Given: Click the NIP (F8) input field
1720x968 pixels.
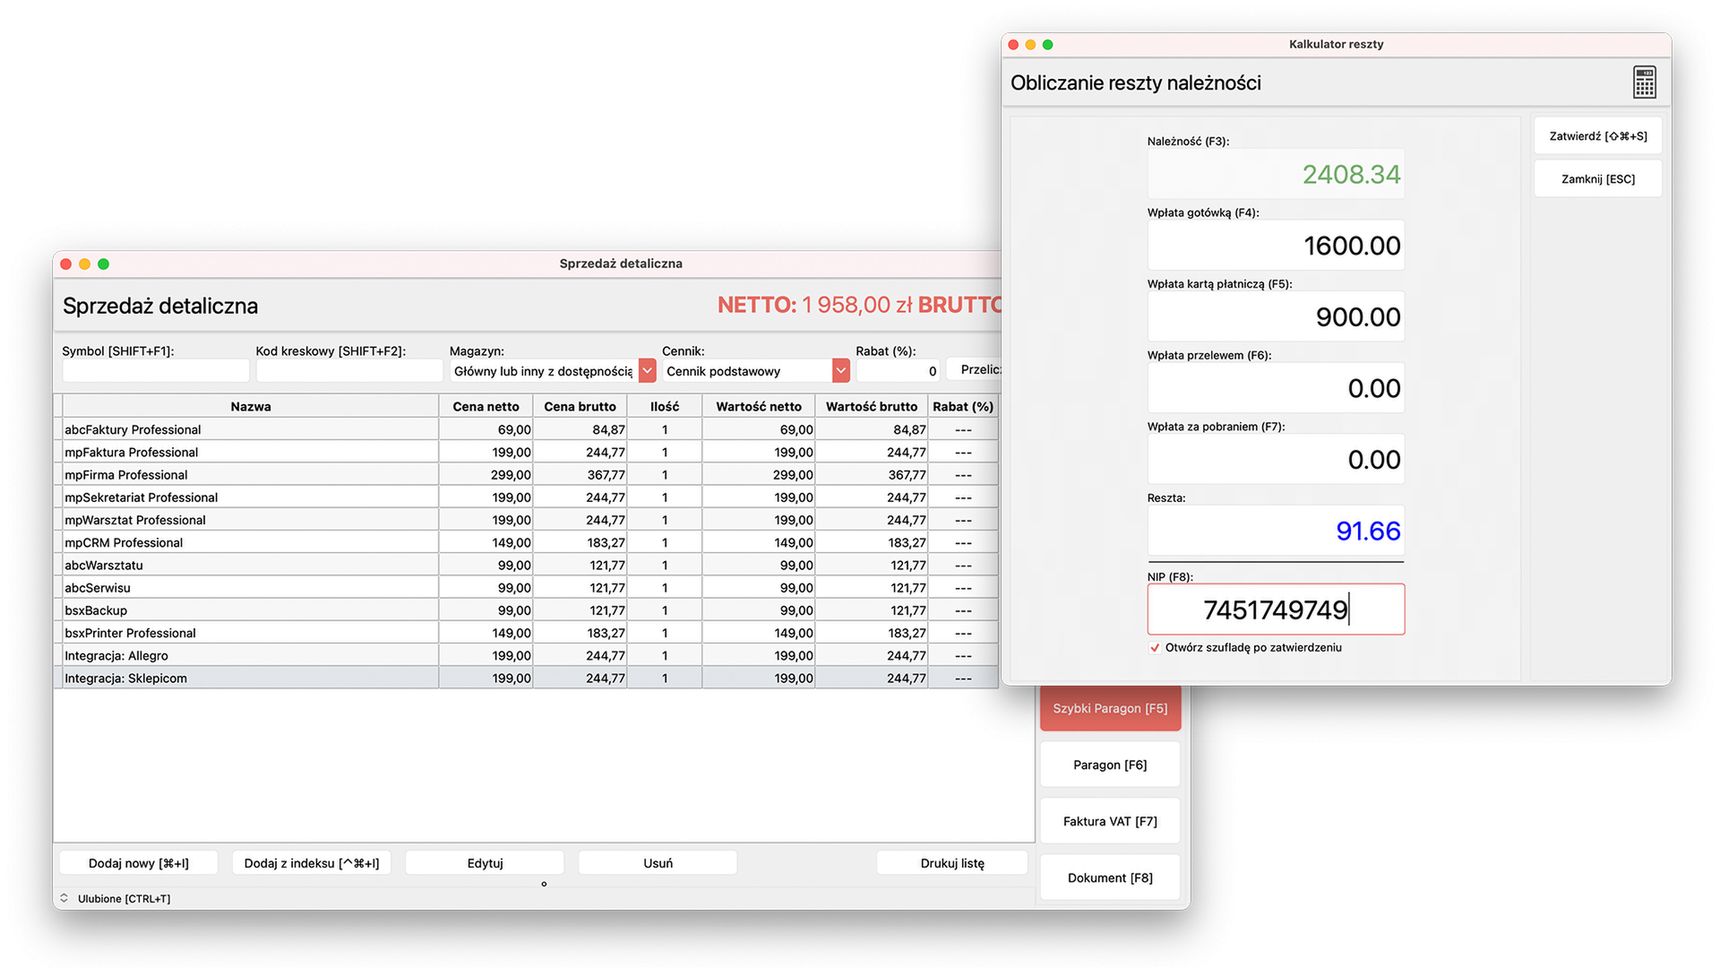Looking at the screenshot, I should coord(1276,609).
